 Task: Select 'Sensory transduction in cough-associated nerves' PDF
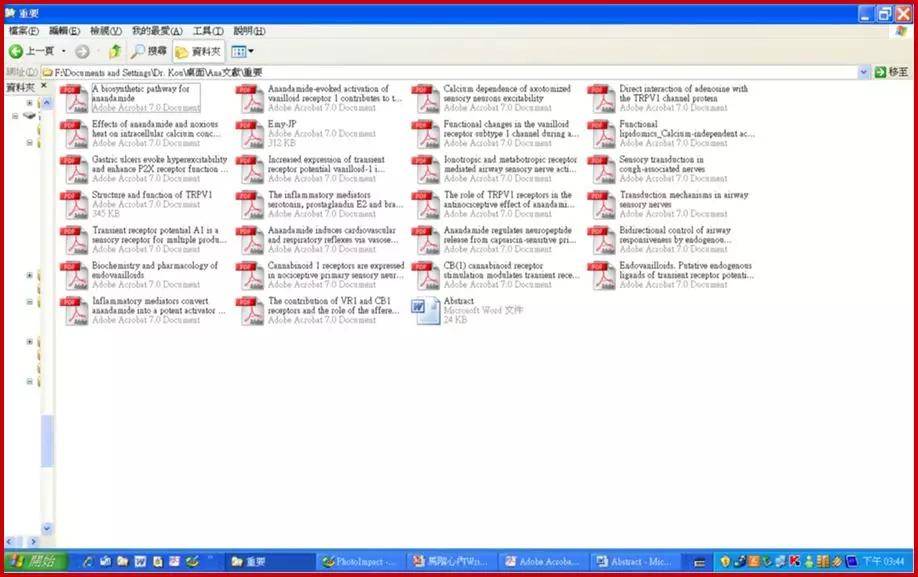click(603, 169)
